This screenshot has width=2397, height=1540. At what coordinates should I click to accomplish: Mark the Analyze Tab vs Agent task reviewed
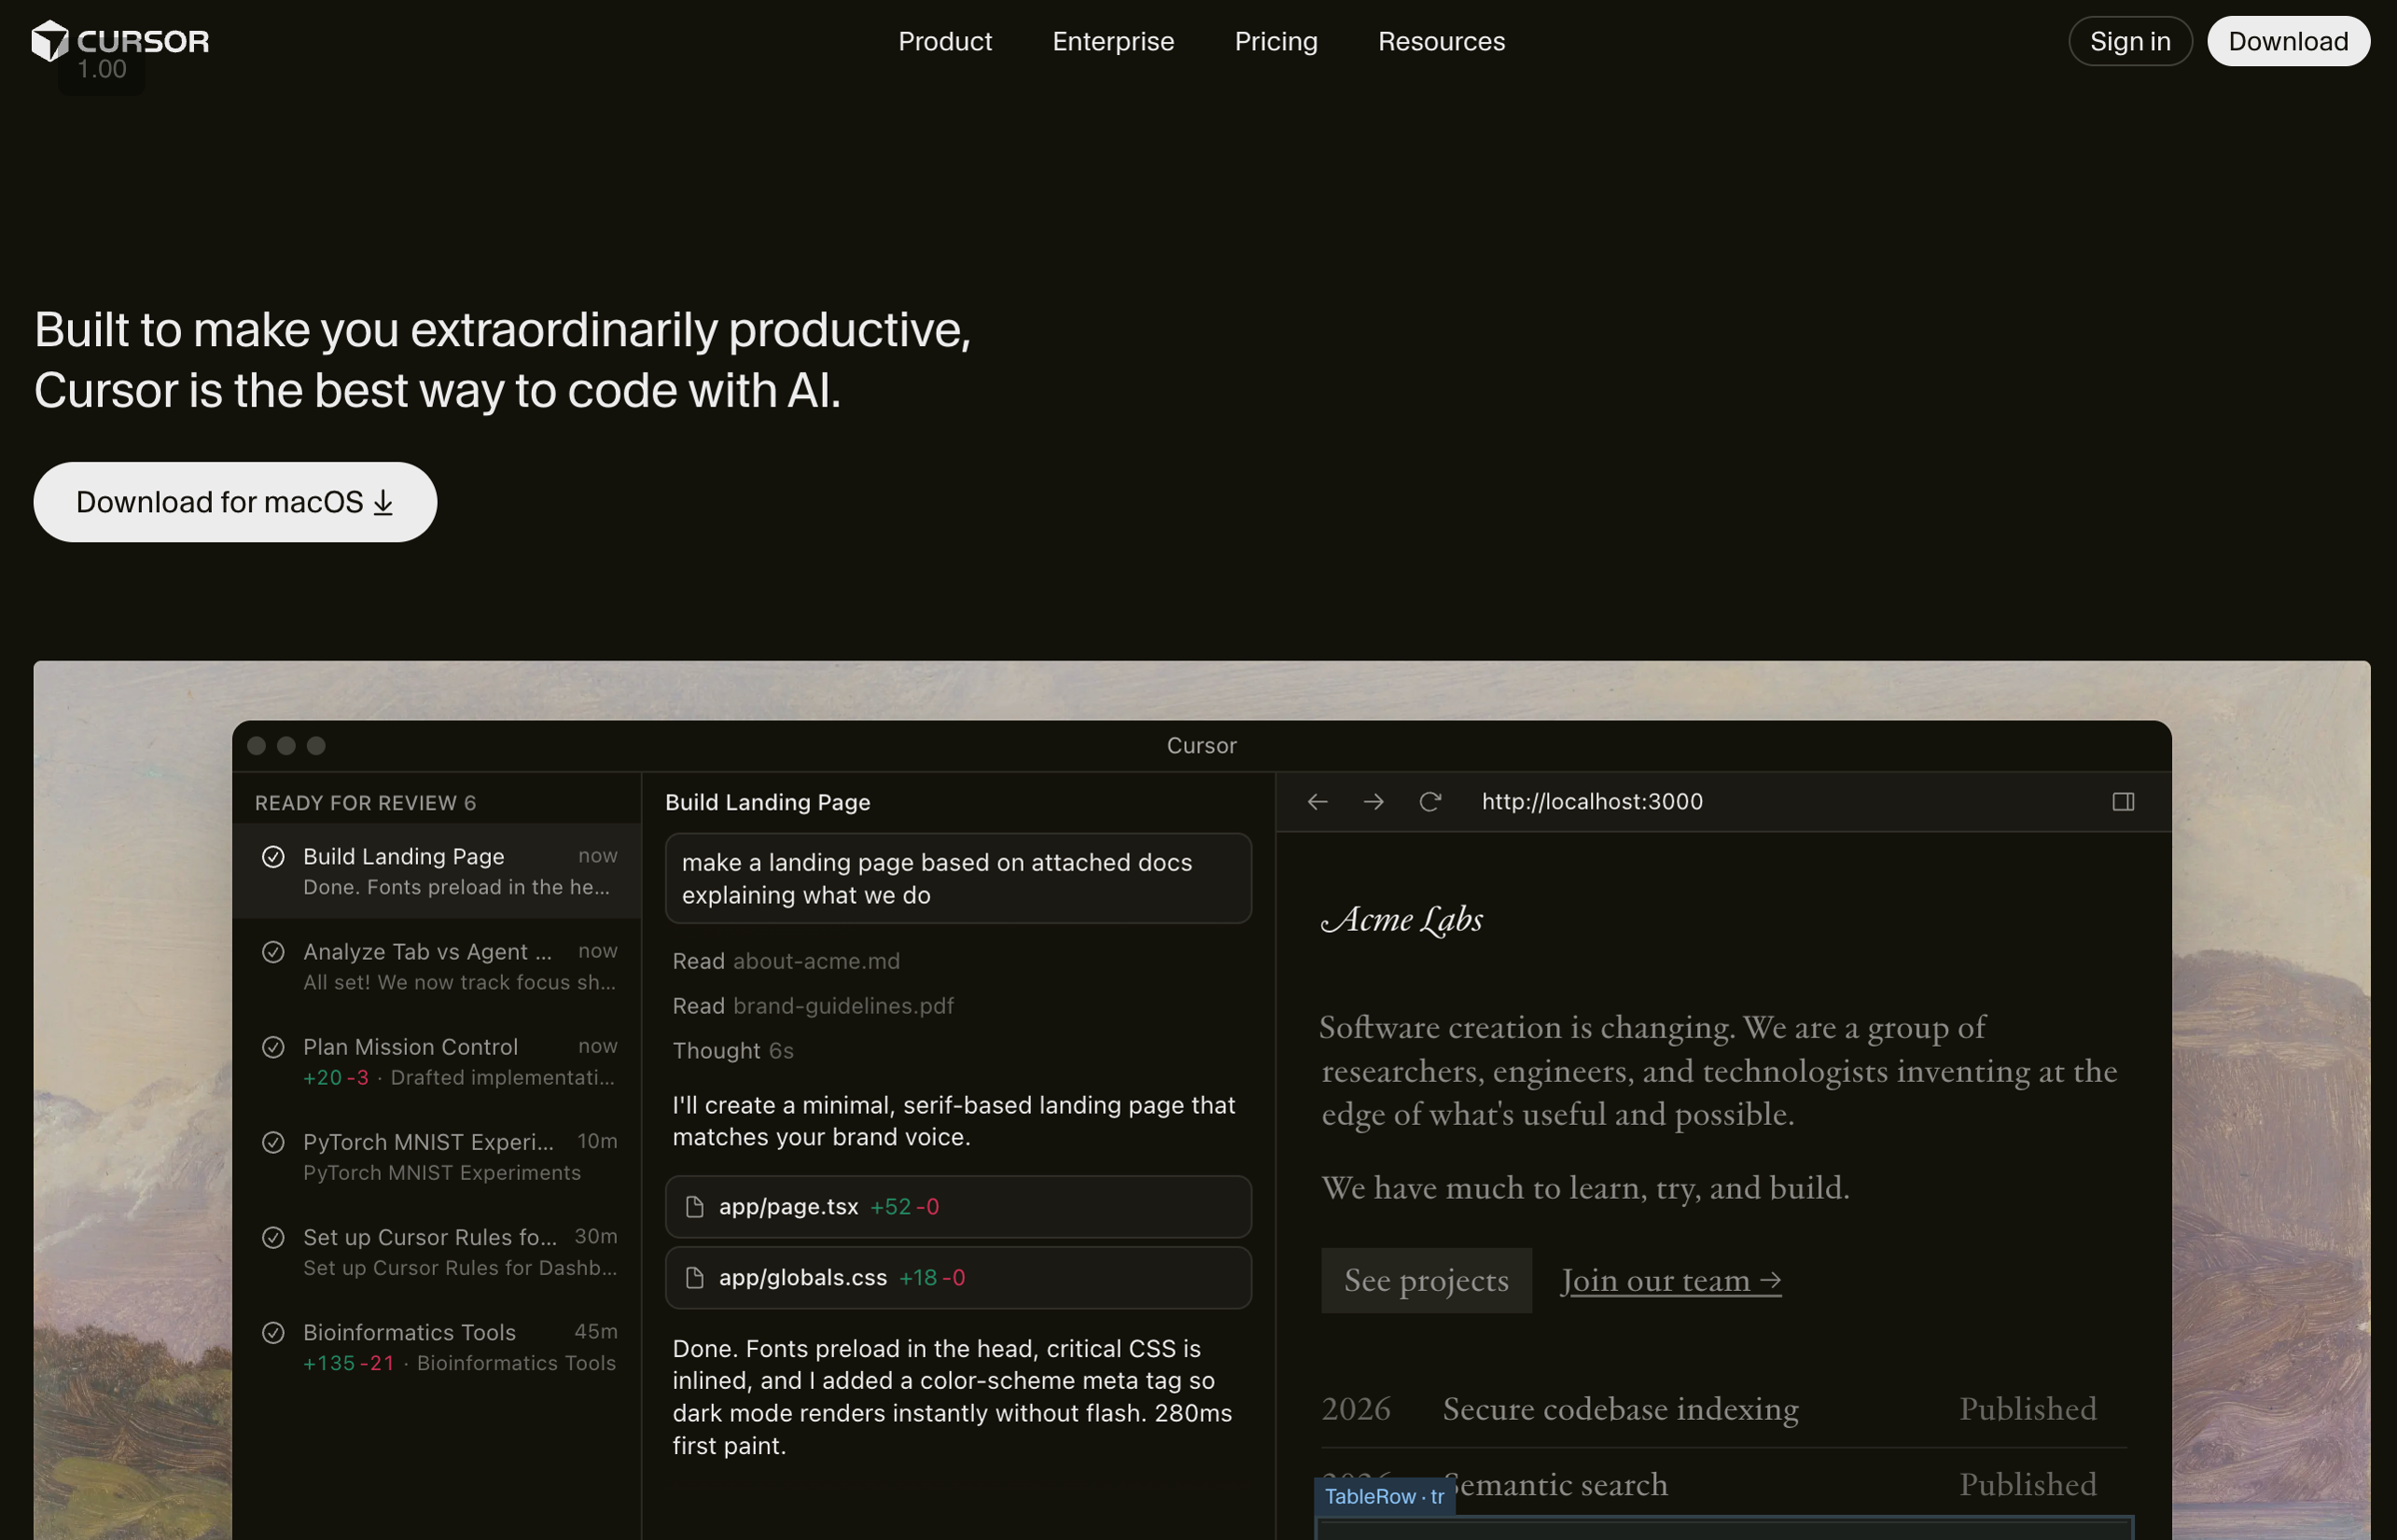click(x=274, y=951)
